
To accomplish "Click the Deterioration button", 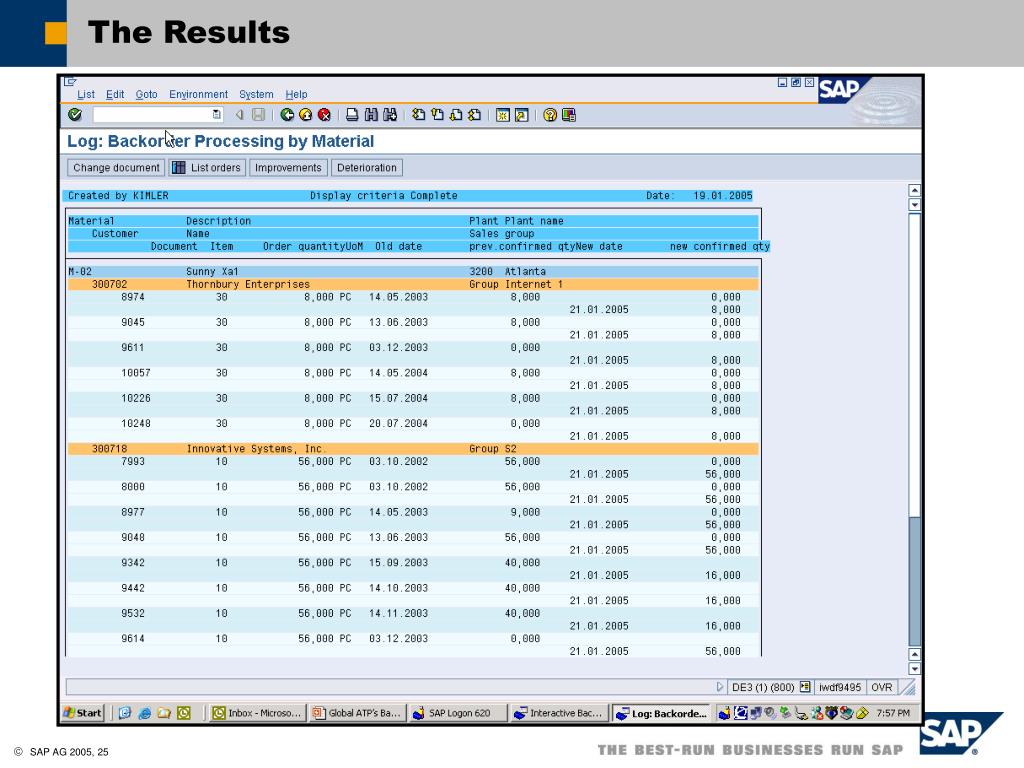I will click(366, 168).
